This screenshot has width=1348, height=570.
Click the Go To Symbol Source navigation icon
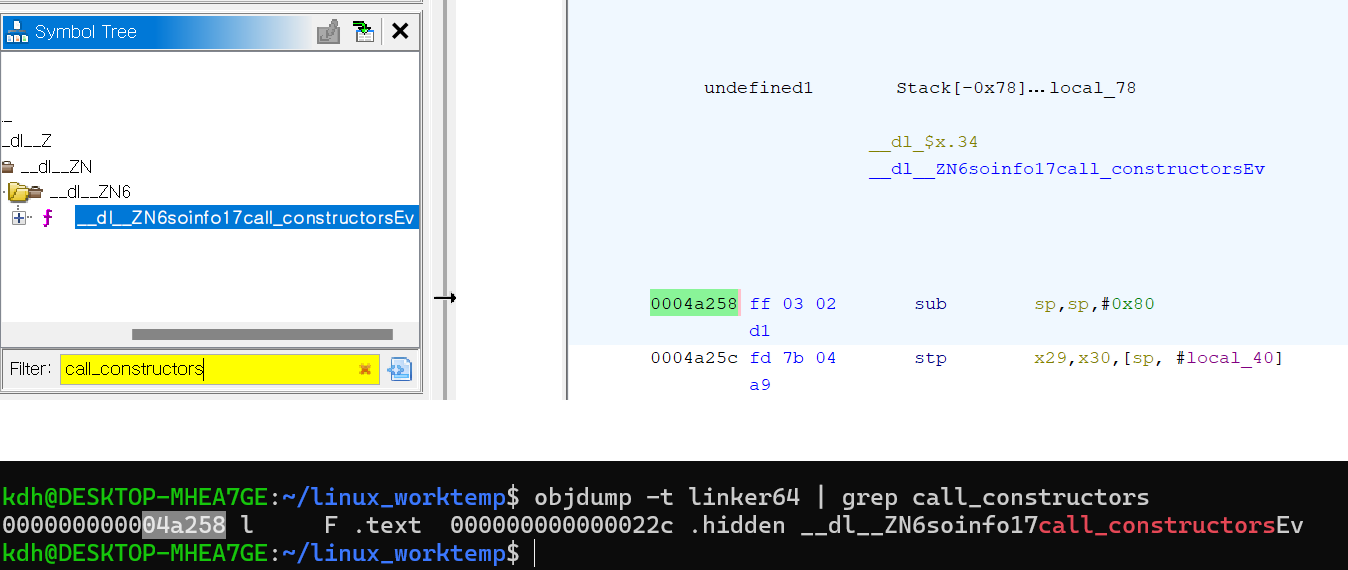tap(364, 32)
